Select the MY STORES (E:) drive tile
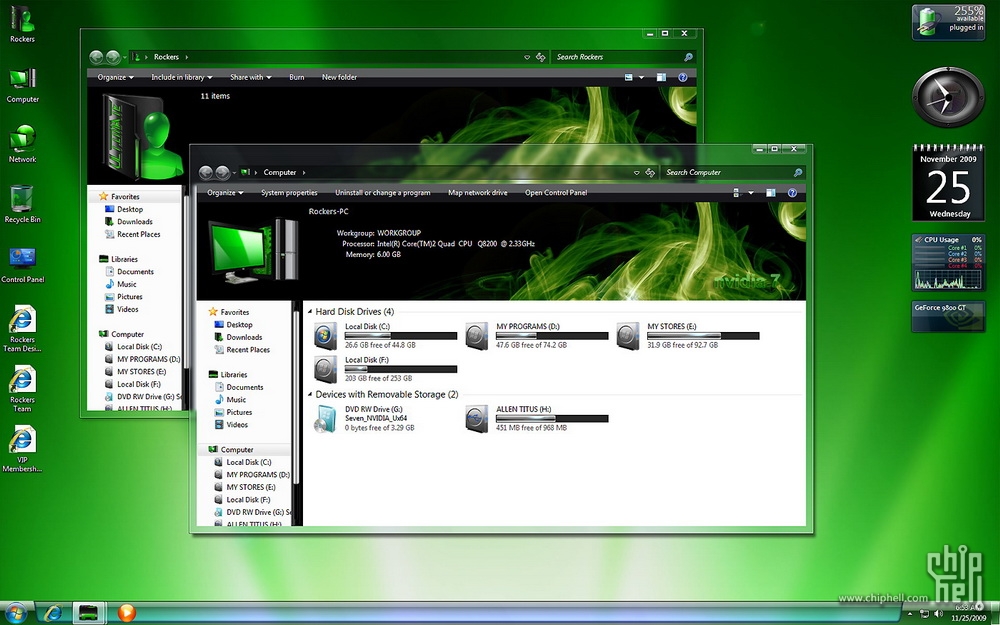 688,335
